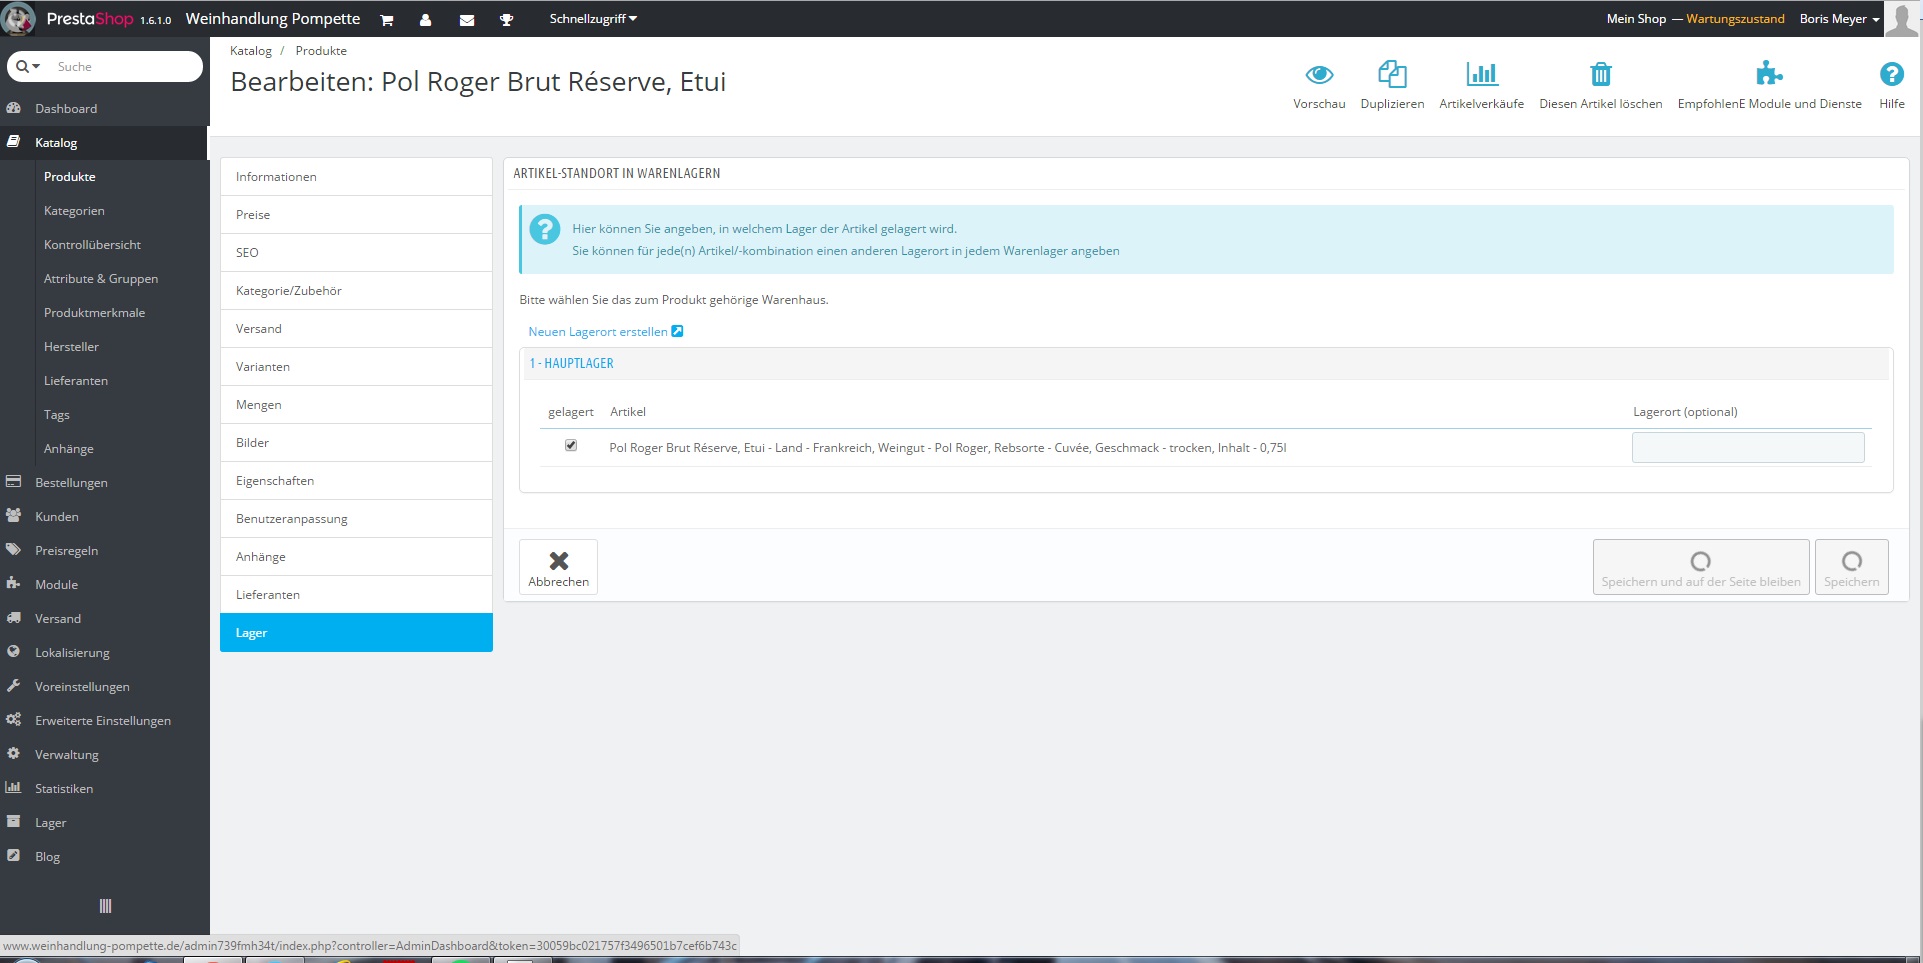Open the Versand product tab
Image resolution: width=1923 pixels, height=963 pixels.
[x=356, y=329]
